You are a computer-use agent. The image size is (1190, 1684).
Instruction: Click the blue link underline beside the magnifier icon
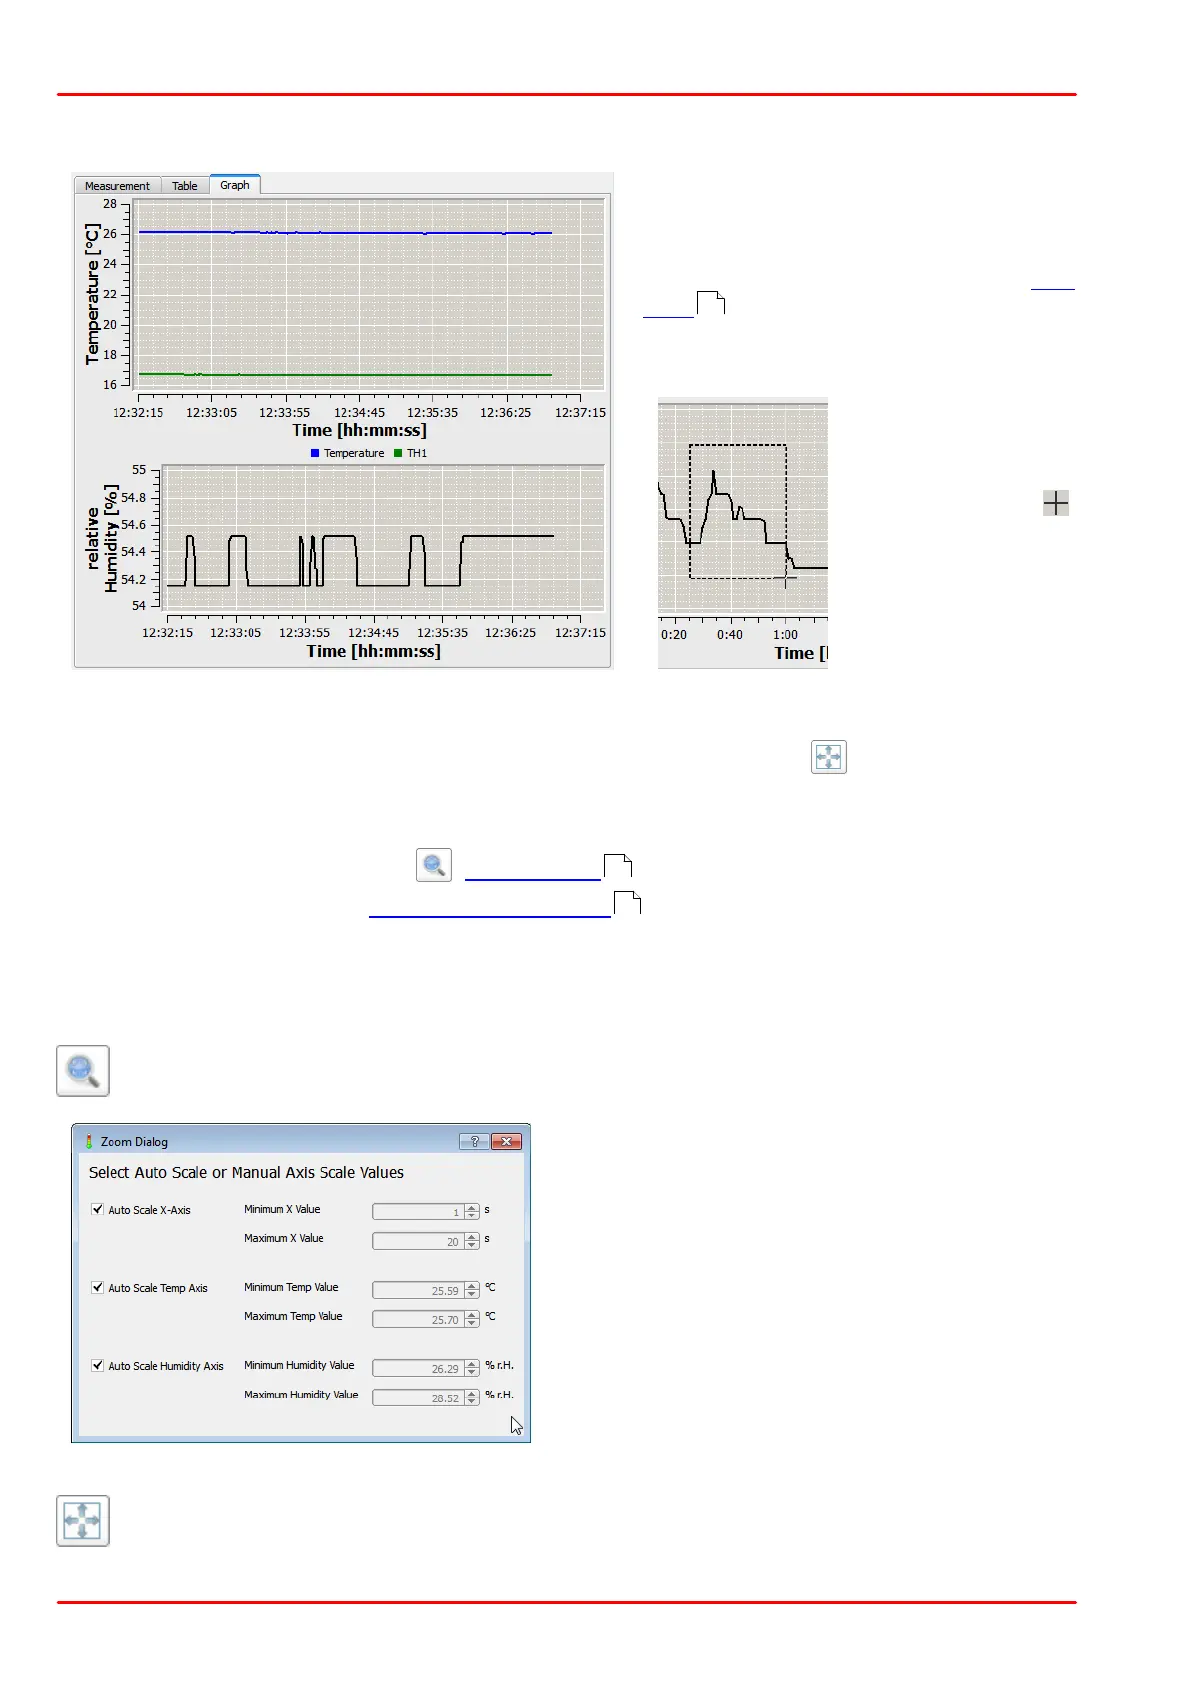[533, 879]
